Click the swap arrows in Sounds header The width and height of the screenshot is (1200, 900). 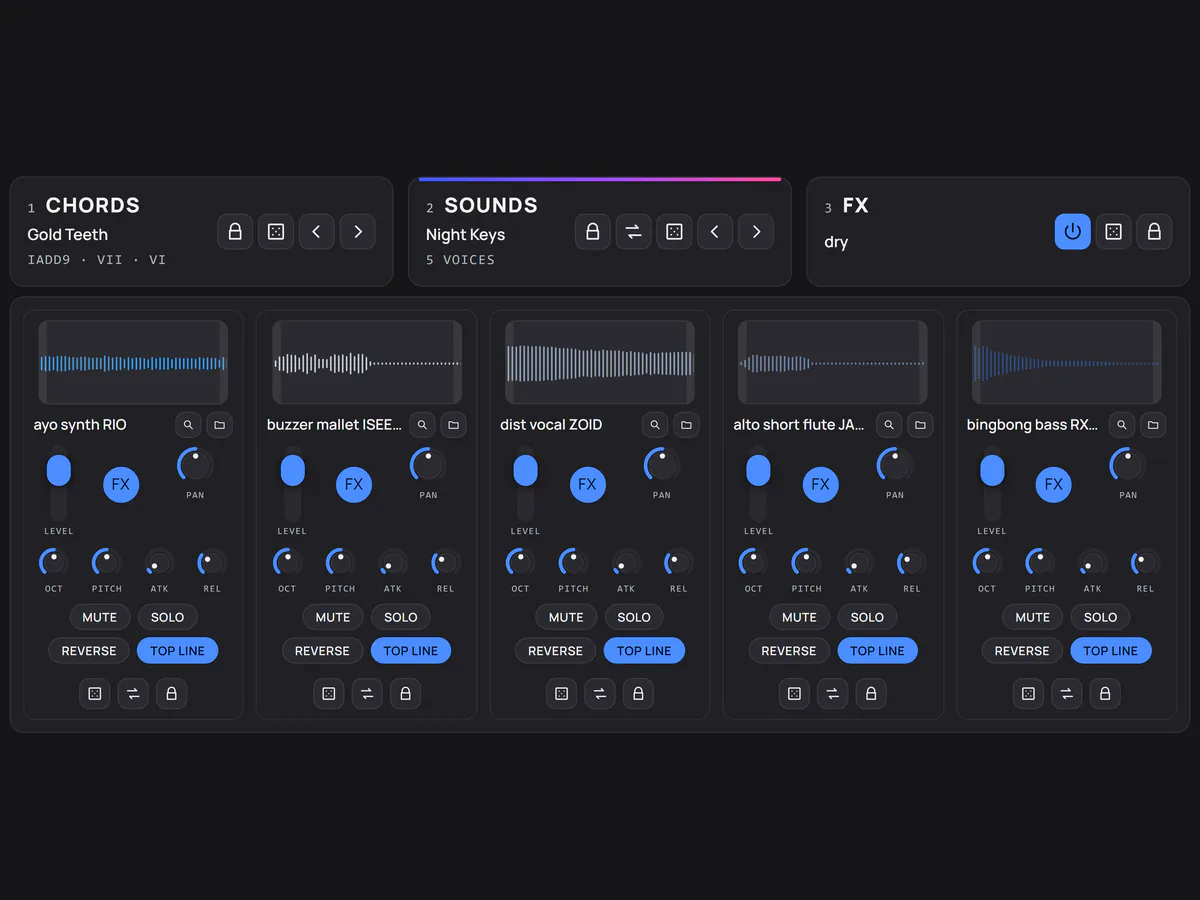tap(633, 232)
